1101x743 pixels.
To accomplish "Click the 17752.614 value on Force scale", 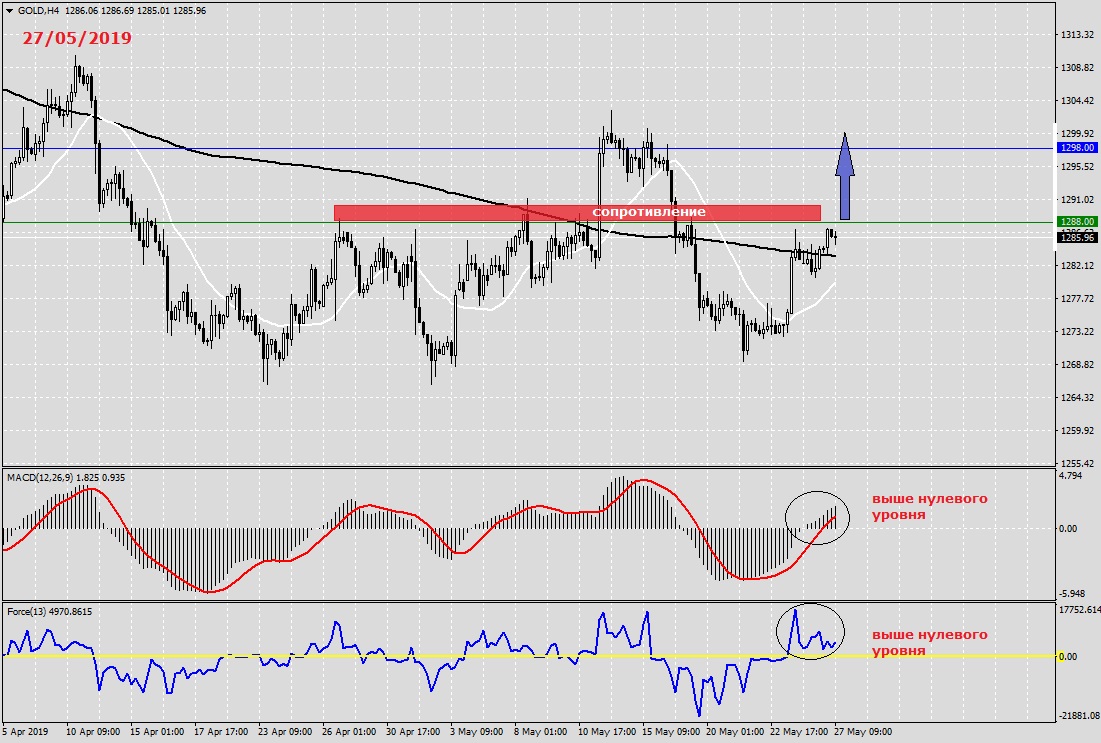I will (x=1080, y=609).
